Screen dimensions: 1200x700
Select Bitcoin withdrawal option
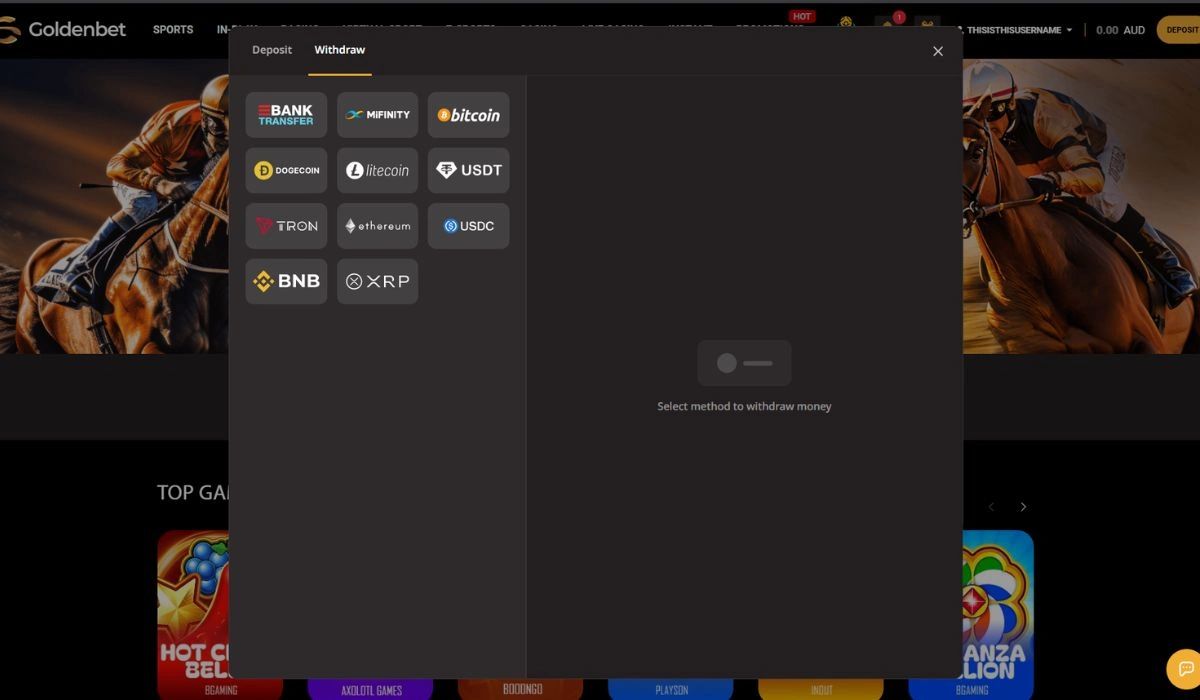point(468,115)
